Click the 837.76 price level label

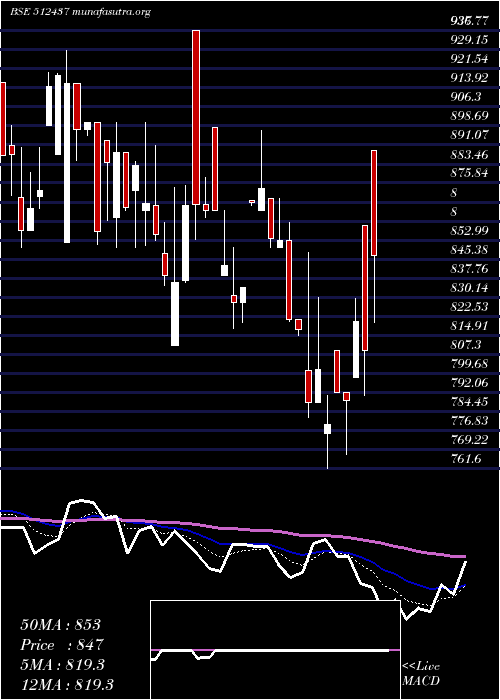(x=470, y=269)
